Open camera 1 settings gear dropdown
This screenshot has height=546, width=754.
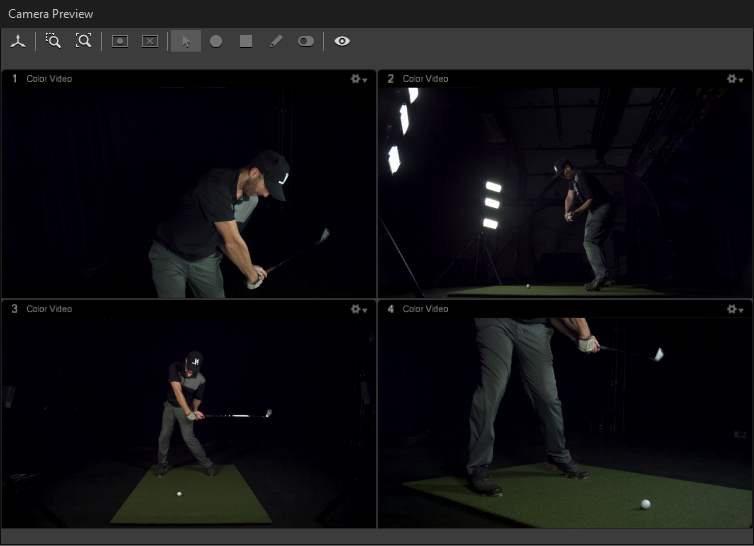pos(358,79)
